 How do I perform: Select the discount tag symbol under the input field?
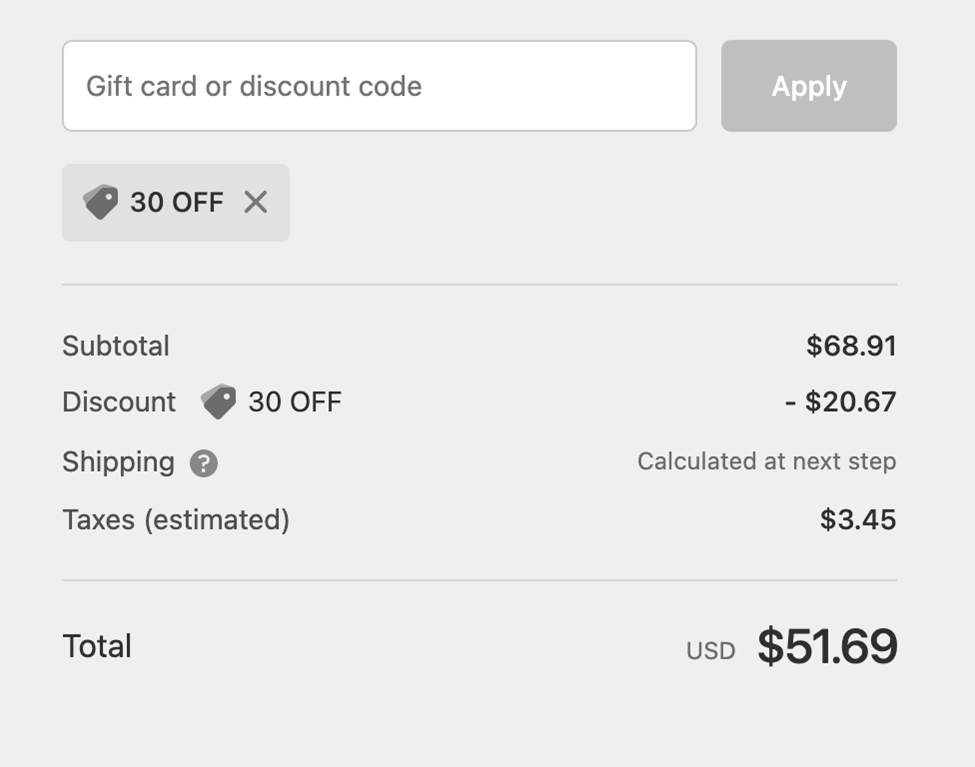point(101,202)
